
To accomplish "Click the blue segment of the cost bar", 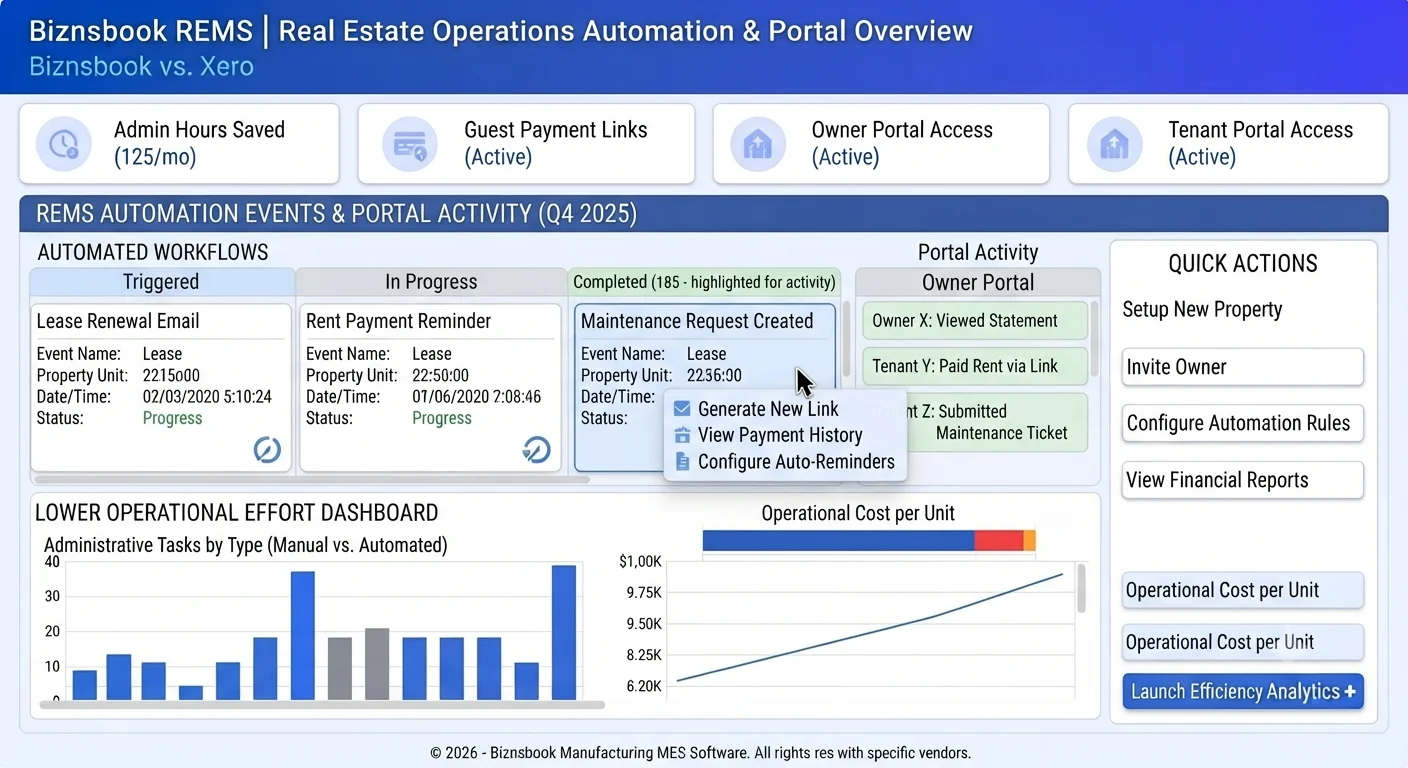I will [838, 541].
